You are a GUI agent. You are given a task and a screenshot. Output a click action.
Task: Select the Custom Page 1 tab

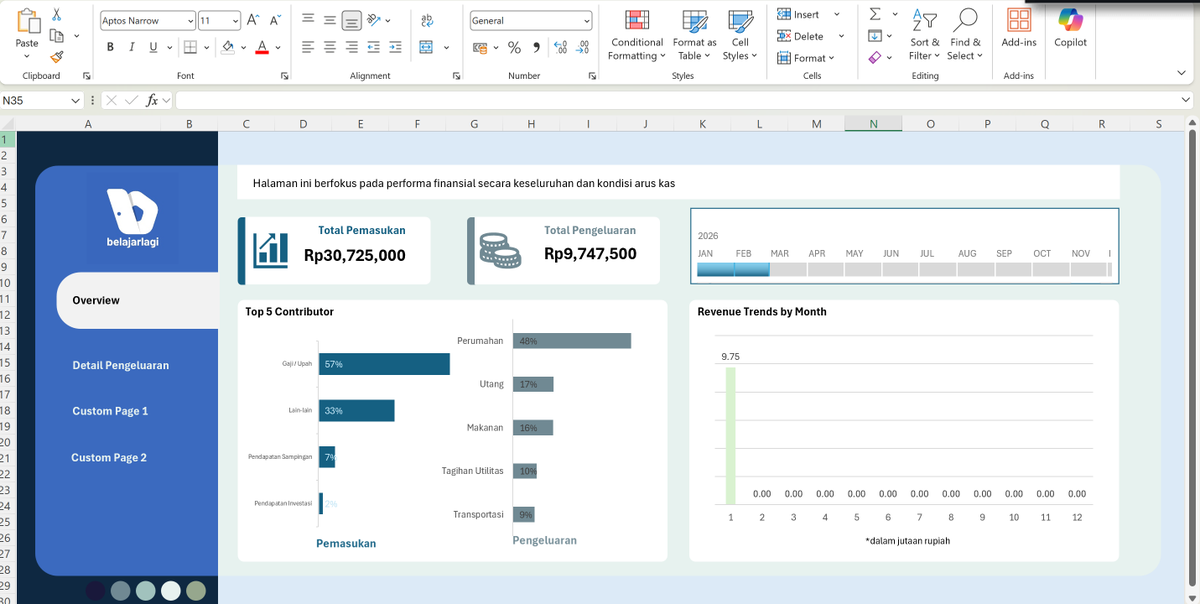coord(108,411)
